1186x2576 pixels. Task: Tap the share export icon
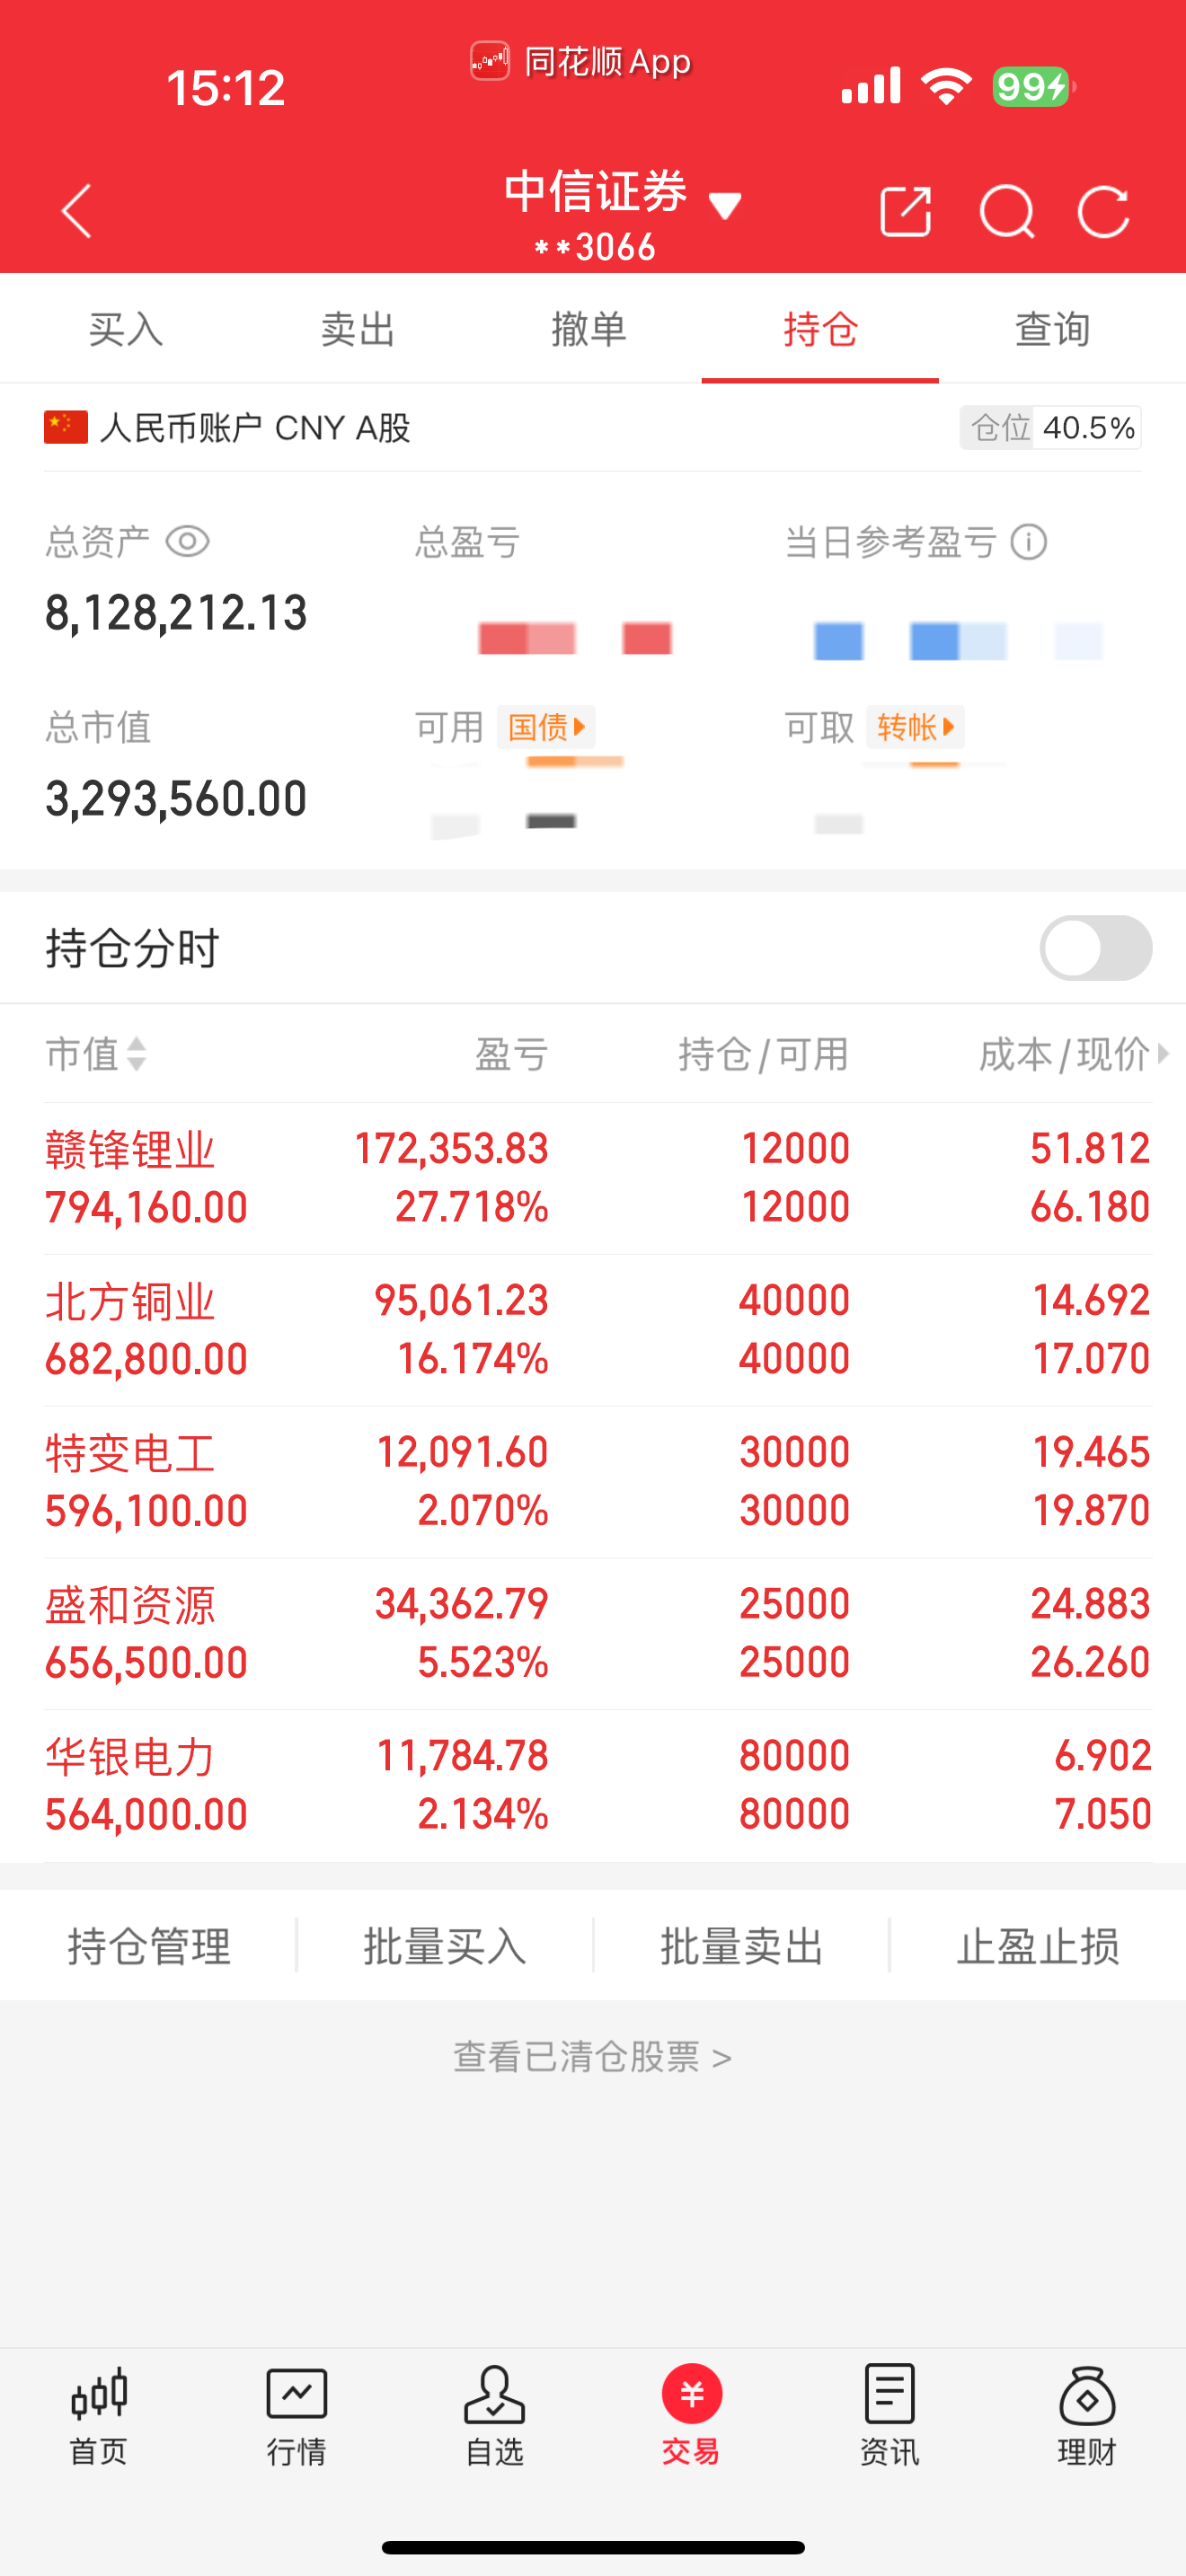pyautogui.click(x=905, y=211)
